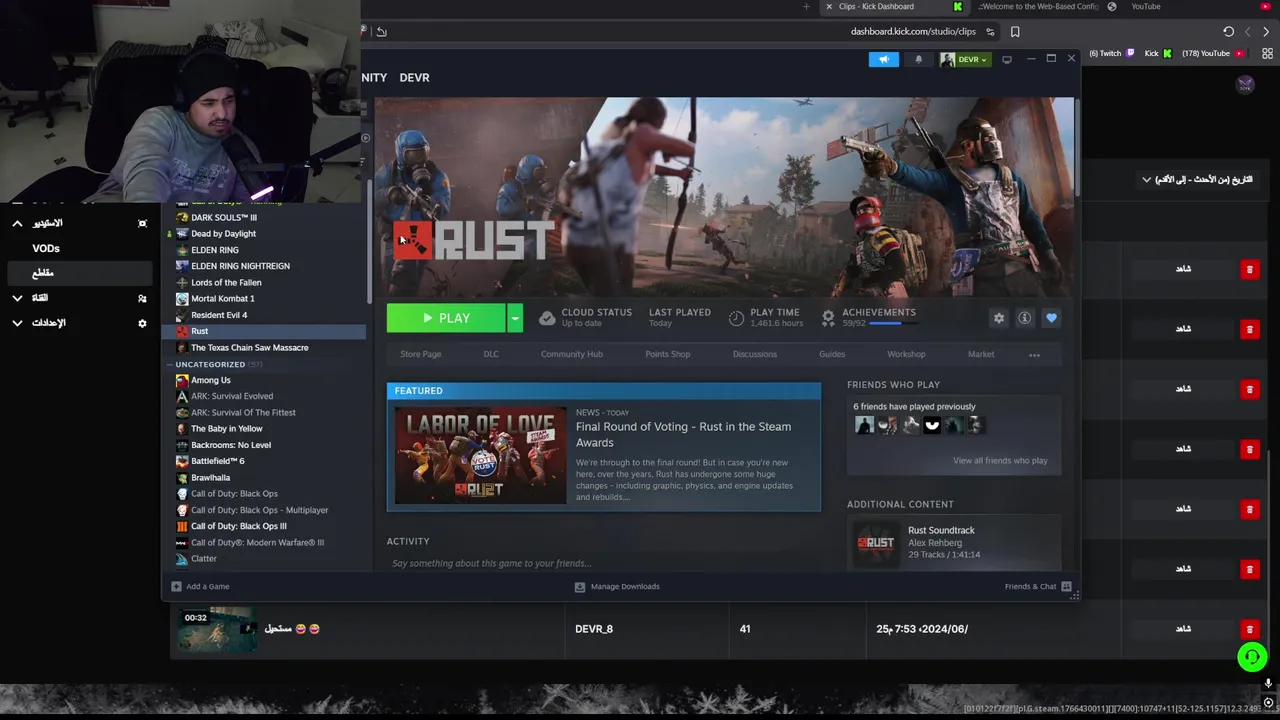This screenshot has width=1280, height=720.
Task: Open Market tab
Action: [981, 354]
